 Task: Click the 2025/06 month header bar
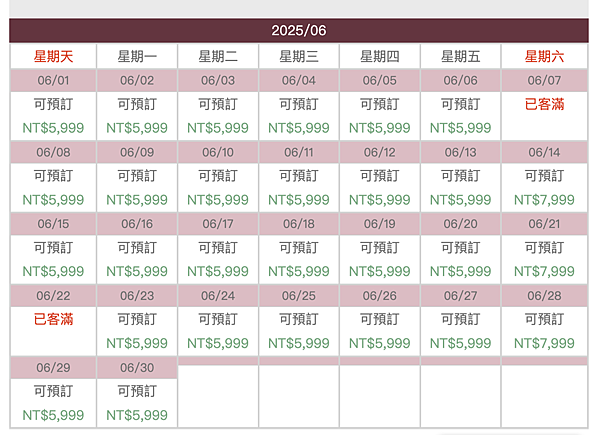(x=299, y=30)
